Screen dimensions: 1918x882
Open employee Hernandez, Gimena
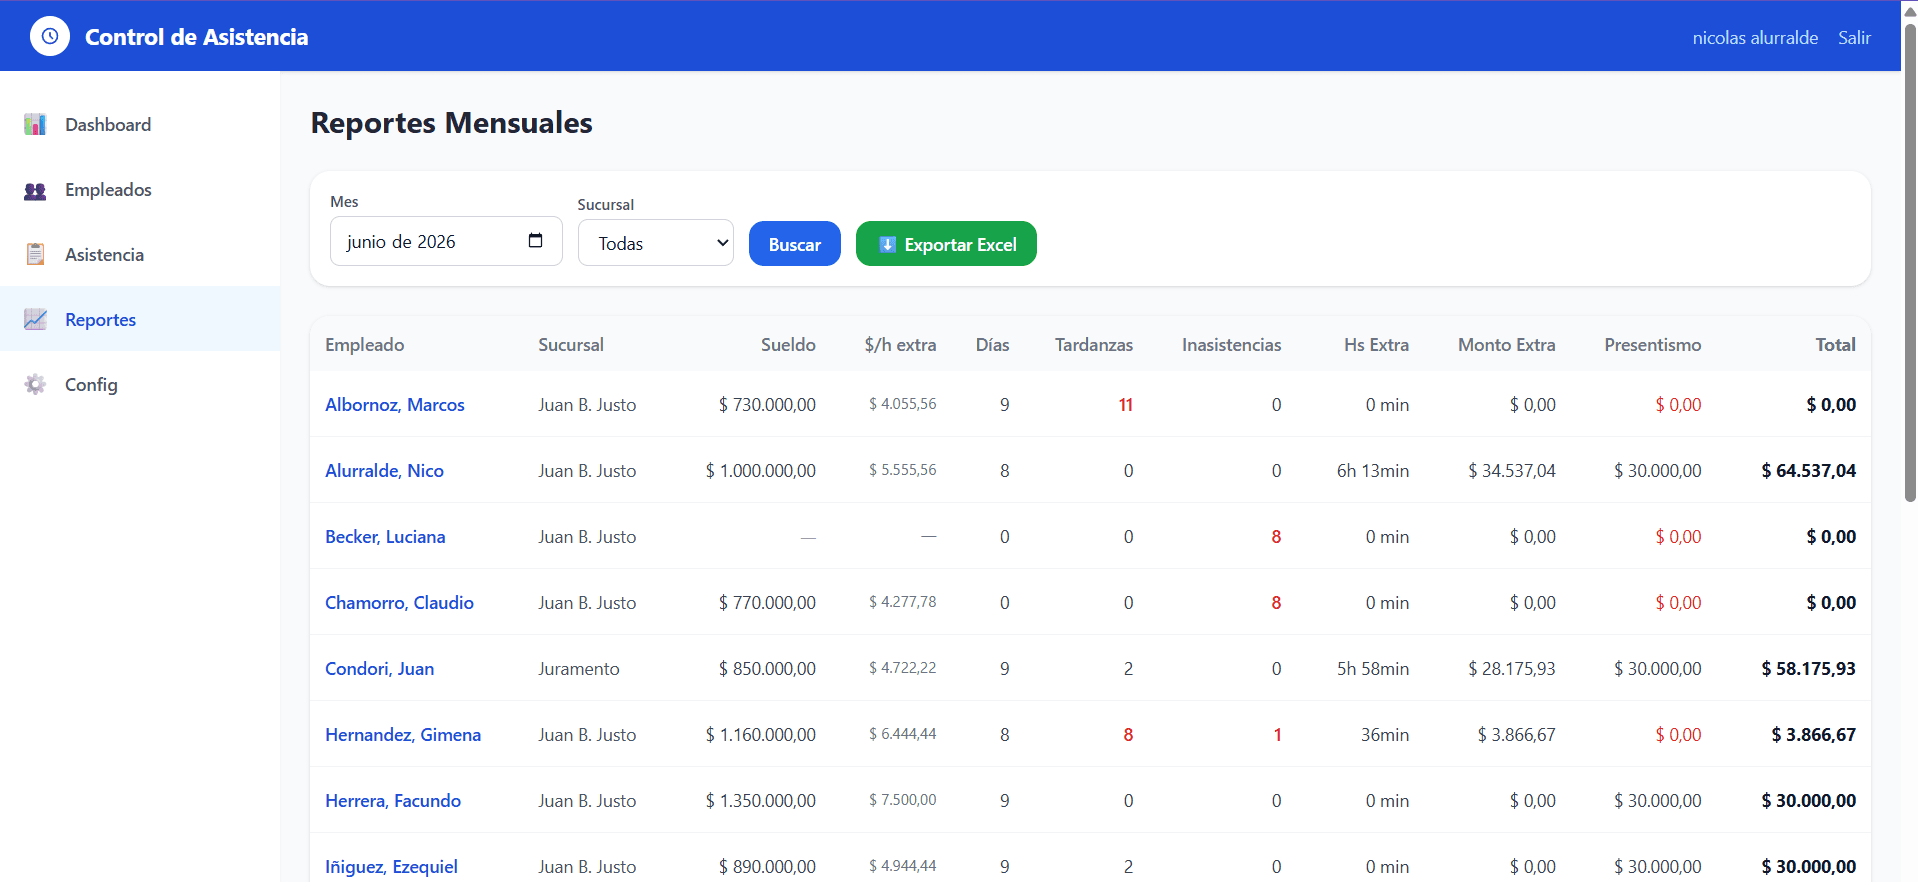point(403,735)
